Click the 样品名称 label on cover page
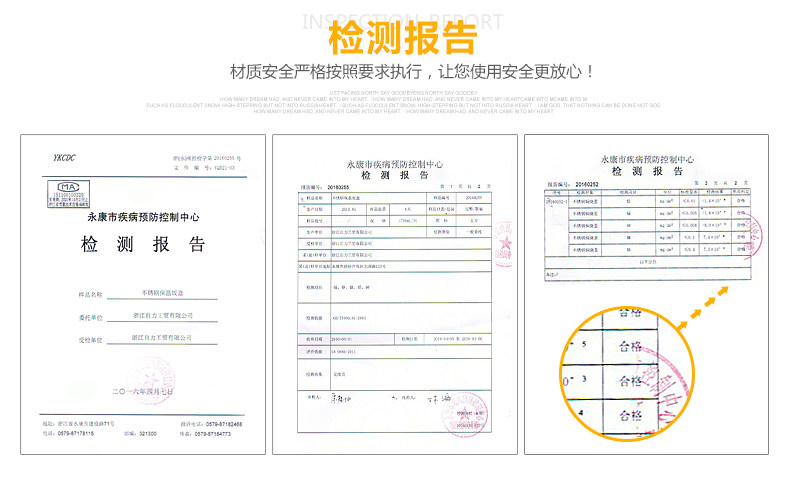Screen dimensions: 790x485 tap(90, 295)
